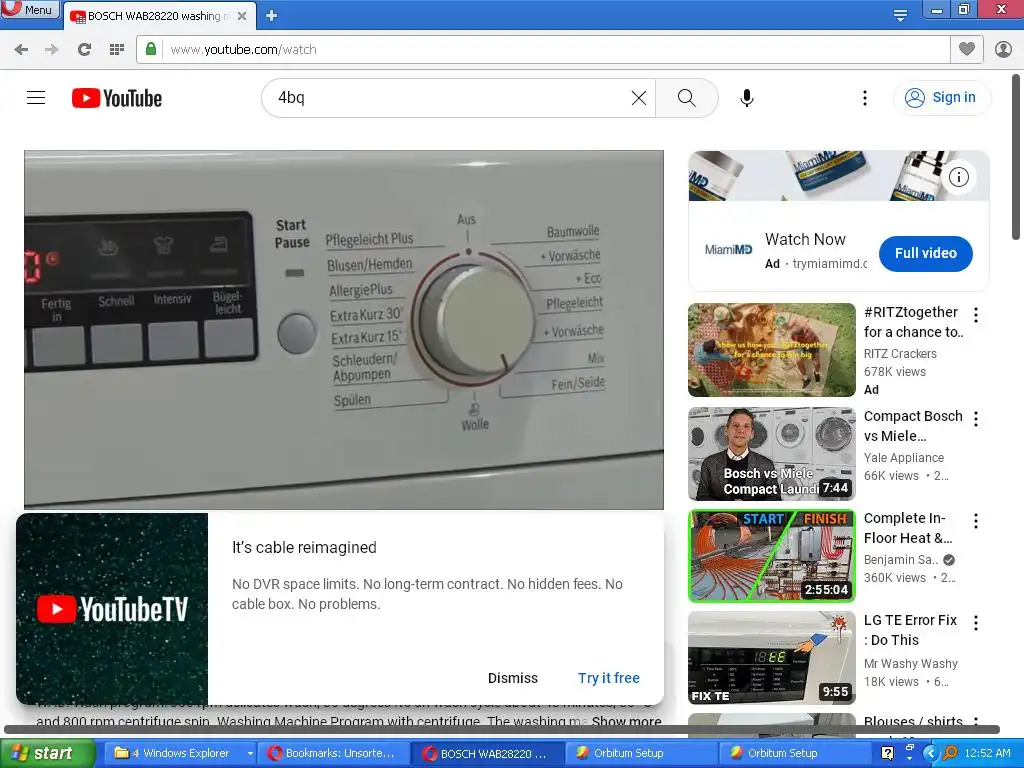Run search with magnifier button
Image resolution: width=1024 pixels, height=768 pixels.
[x=686, y=98]
